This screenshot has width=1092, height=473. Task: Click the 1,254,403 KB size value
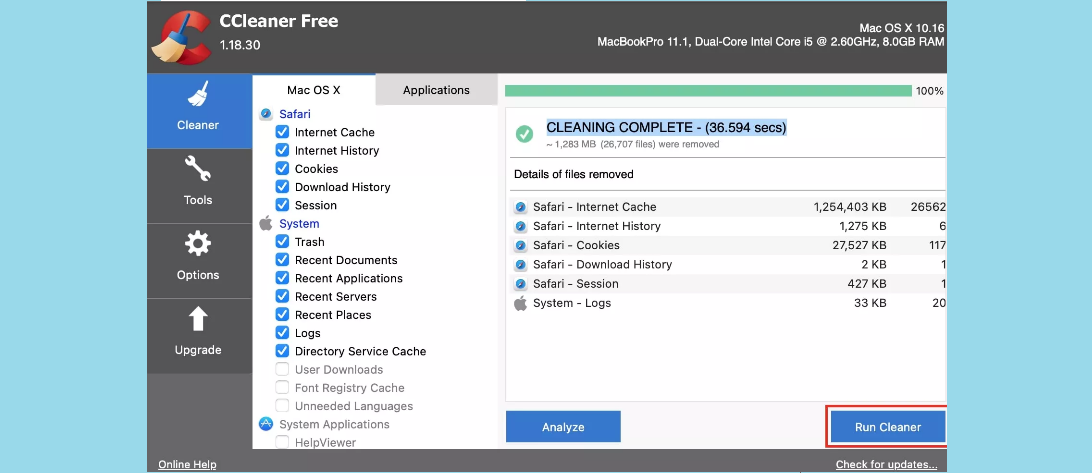[850, 207]
